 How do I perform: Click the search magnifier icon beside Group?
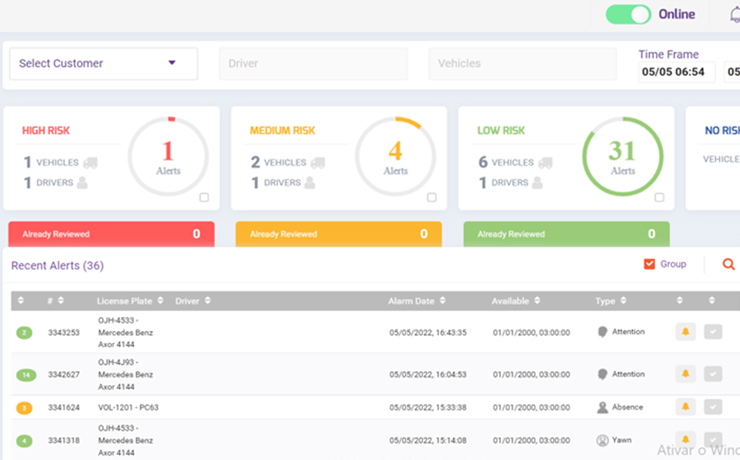728,265
